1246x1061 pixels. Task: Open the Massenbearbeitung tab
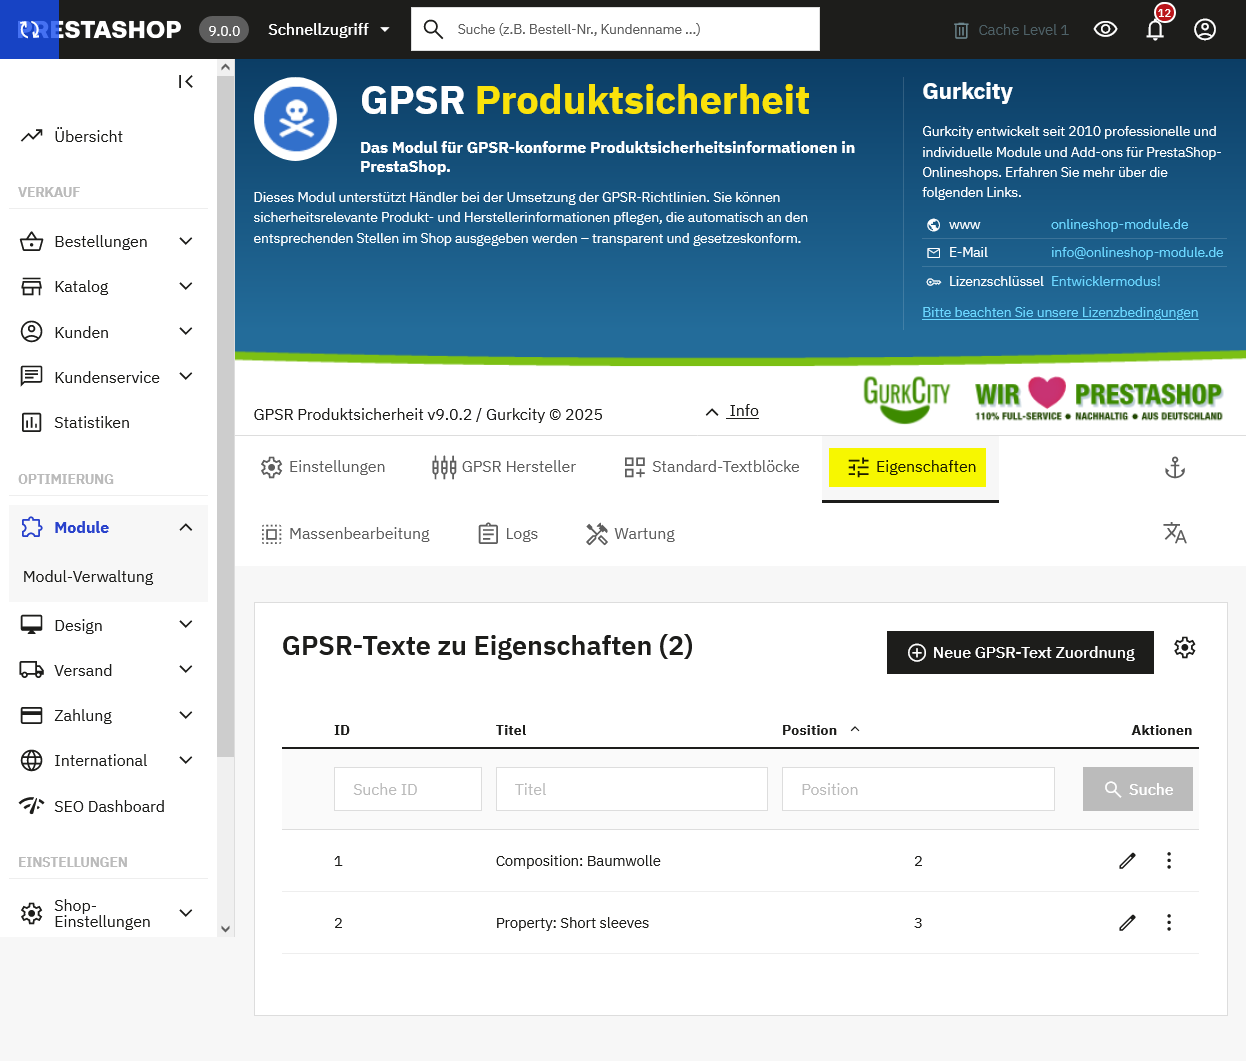pyautogui.click(x=345, y=534)
